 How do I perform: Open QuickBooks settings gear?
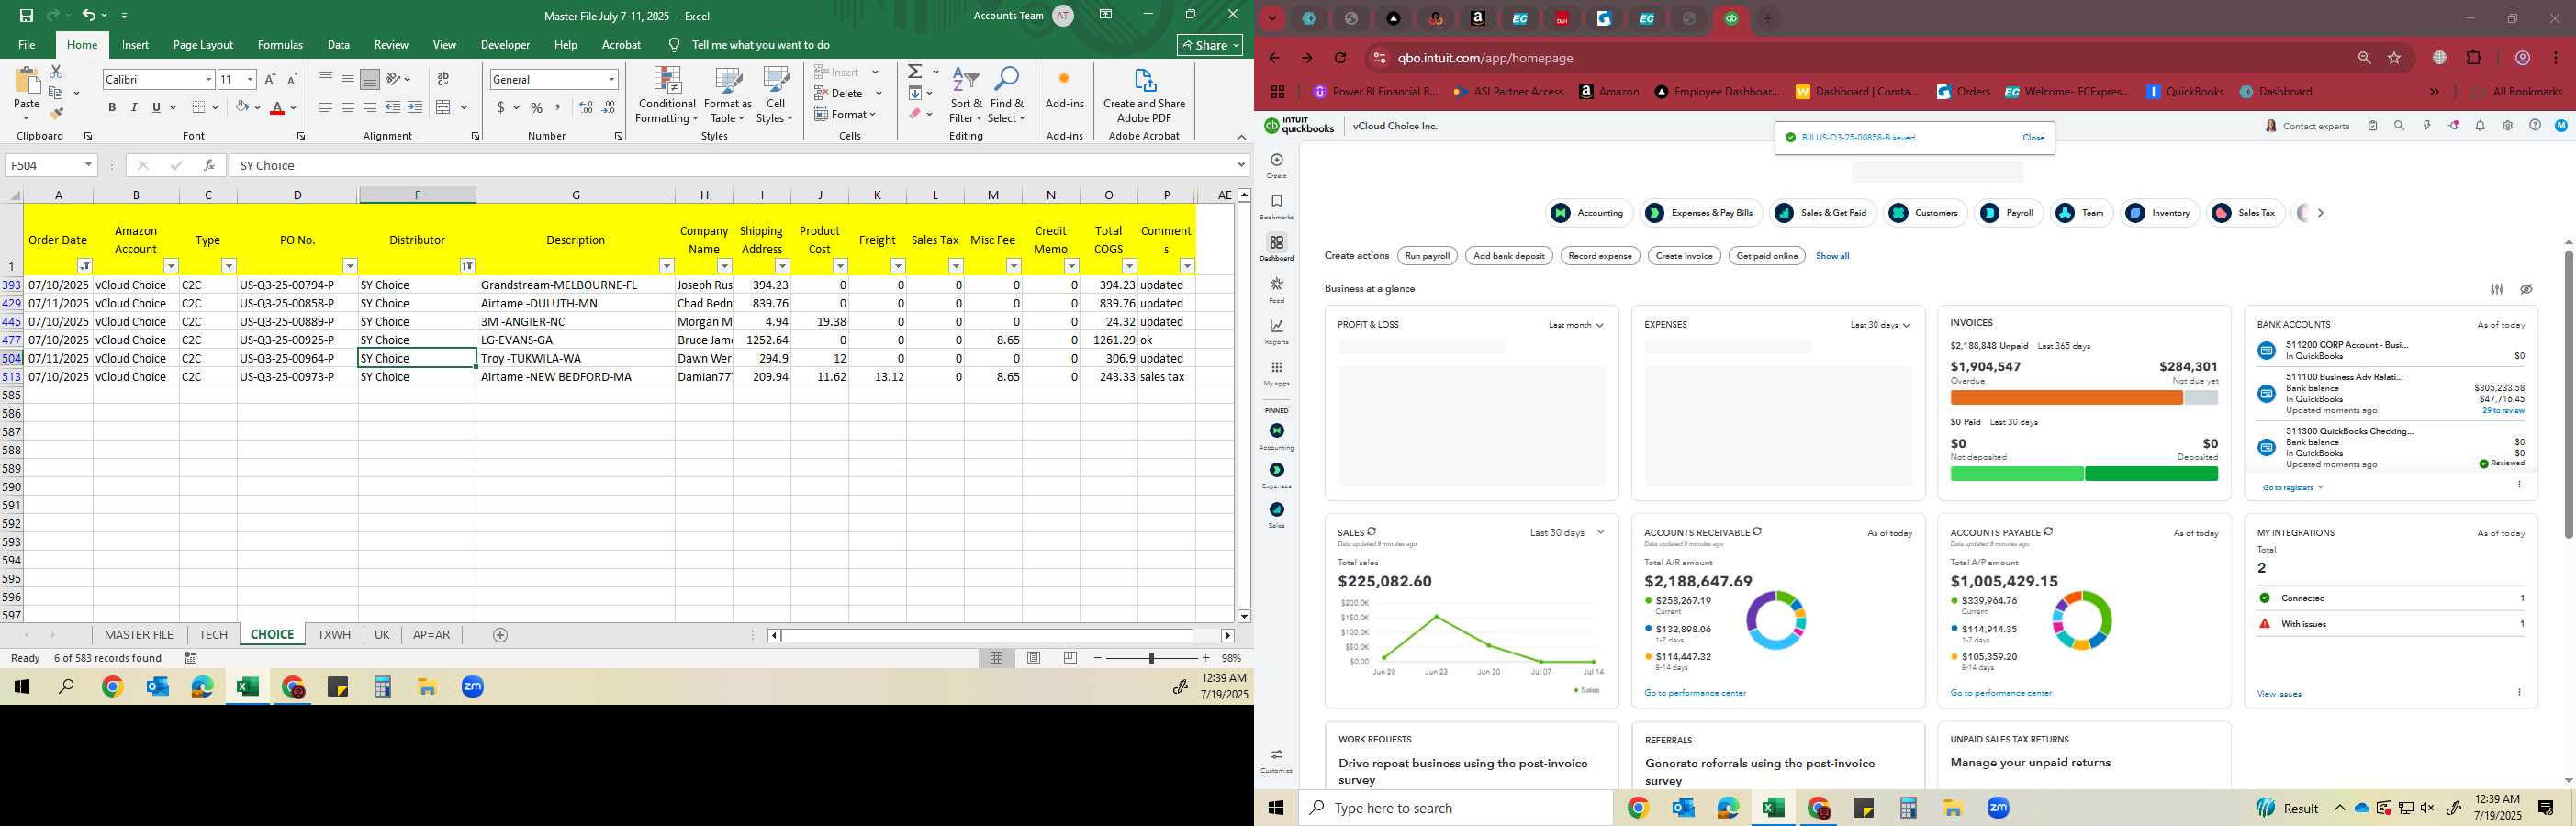2507,126
